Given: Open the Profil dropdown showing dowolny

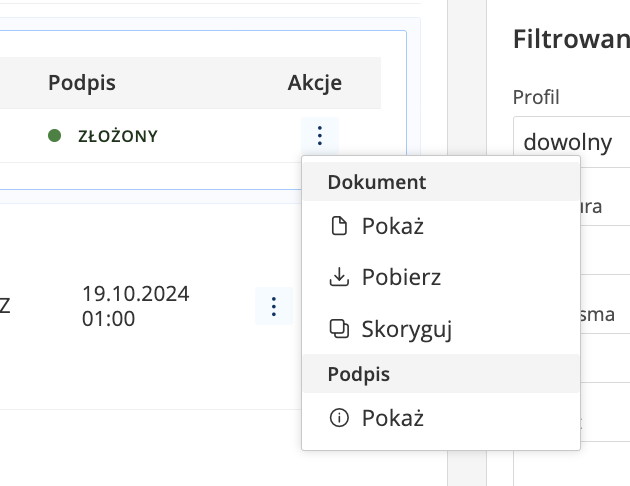Looking at the screenshot, I should pyautogui.click(x=571, y=142).
